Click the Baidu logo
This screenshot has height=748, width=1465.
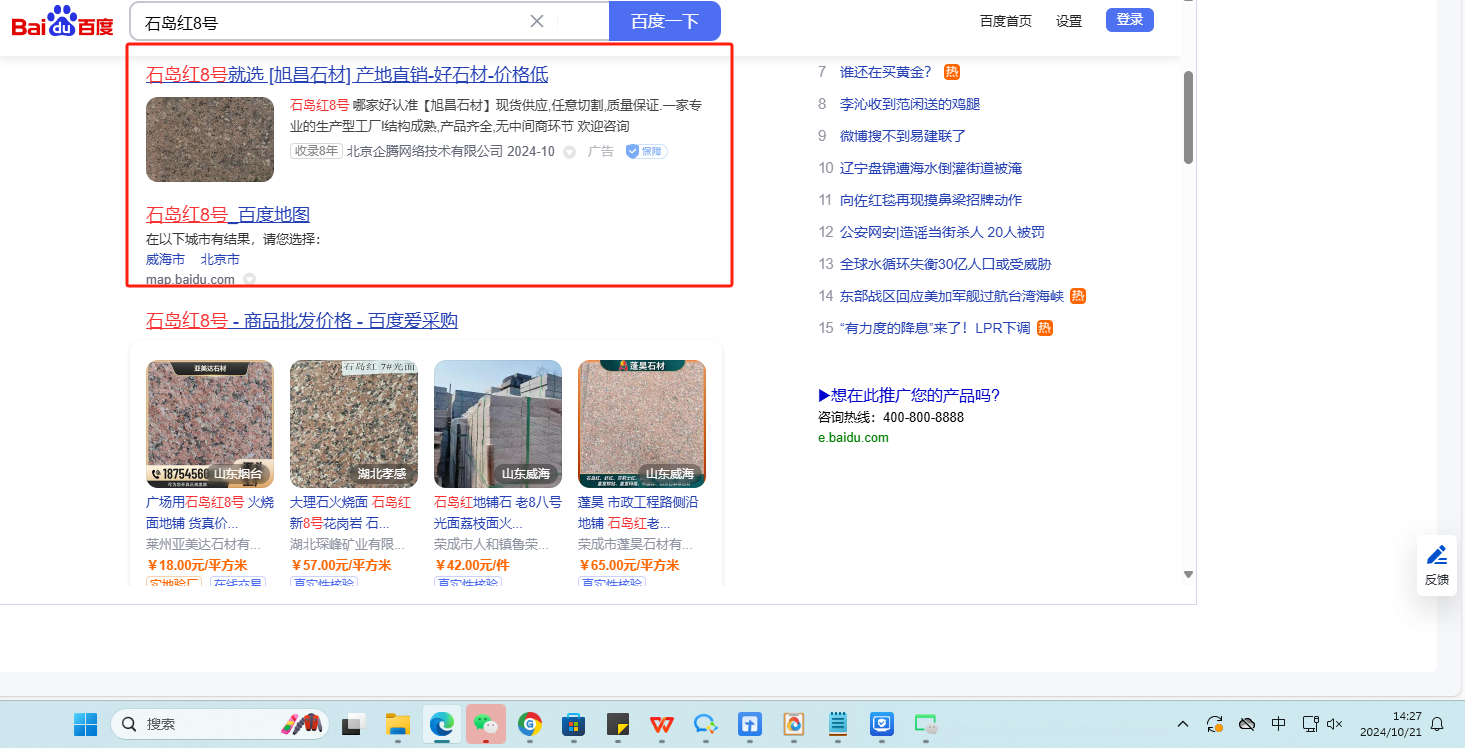62,21
